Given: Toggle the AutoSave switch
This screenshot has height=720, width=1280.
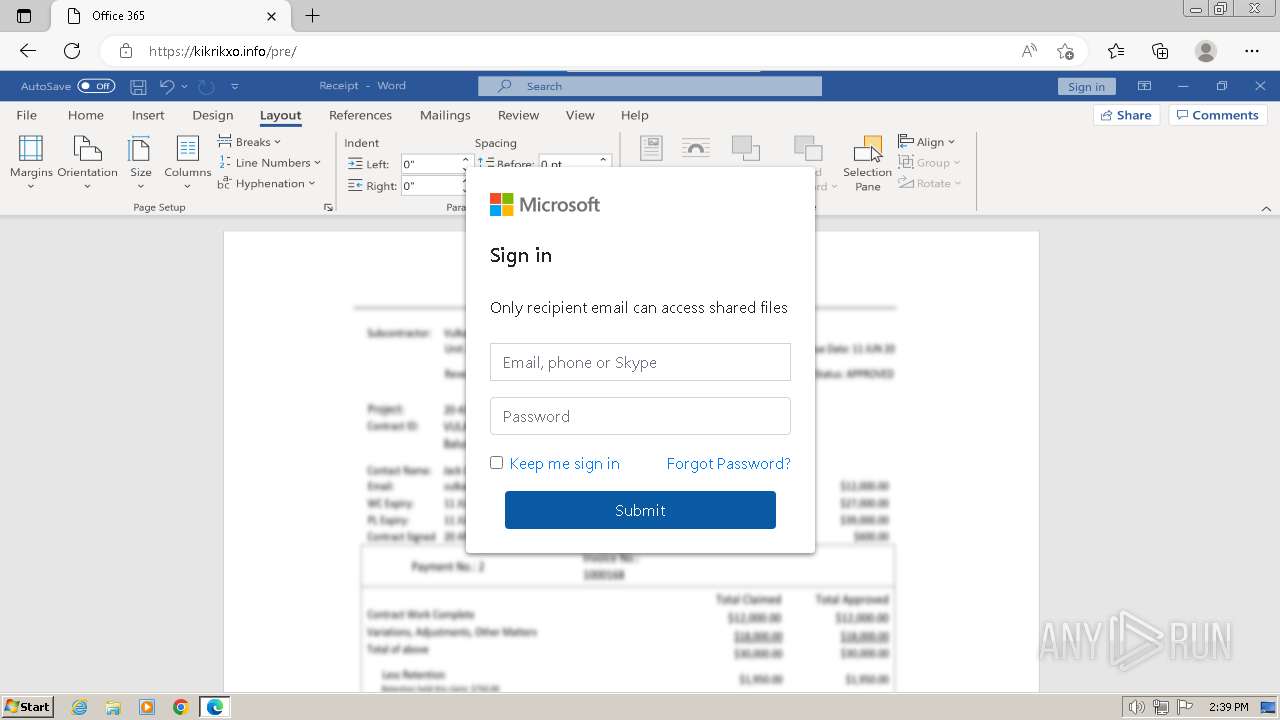Looking at the screenshot, I should coord(96,86).
